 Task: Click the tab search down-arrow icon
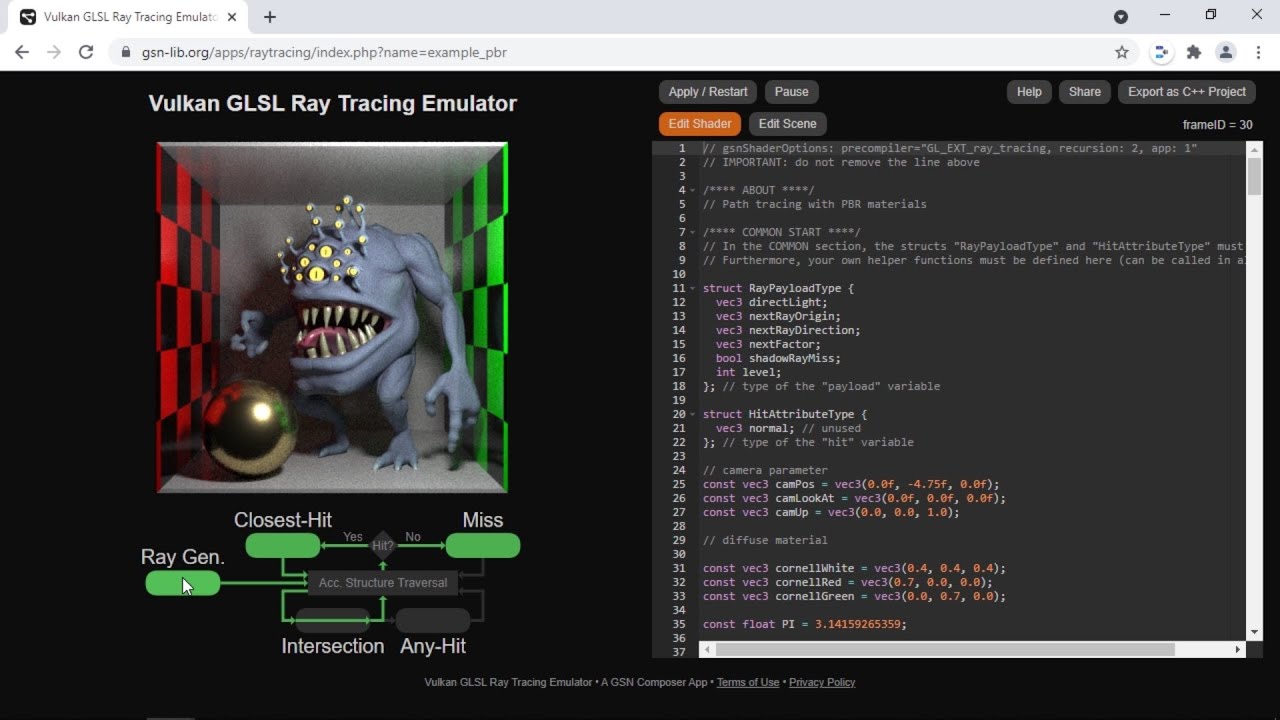(x=1121, y=17)
